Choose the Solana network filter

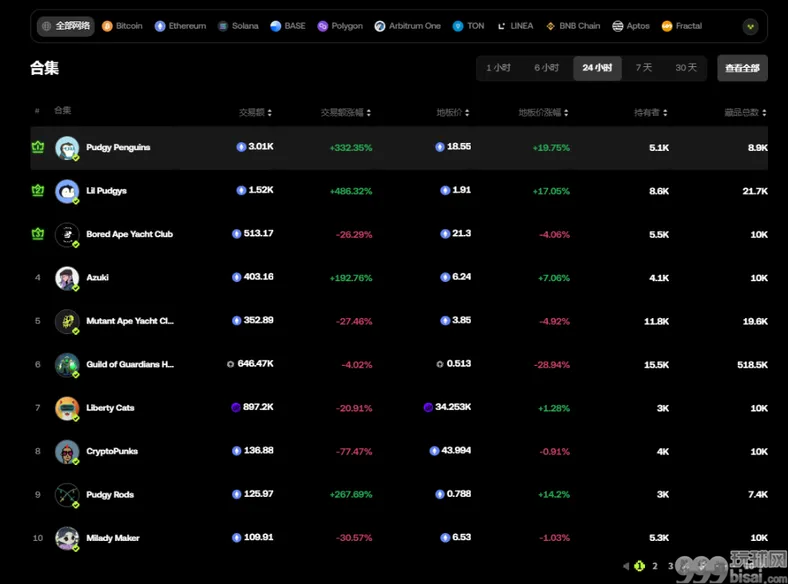238,26
